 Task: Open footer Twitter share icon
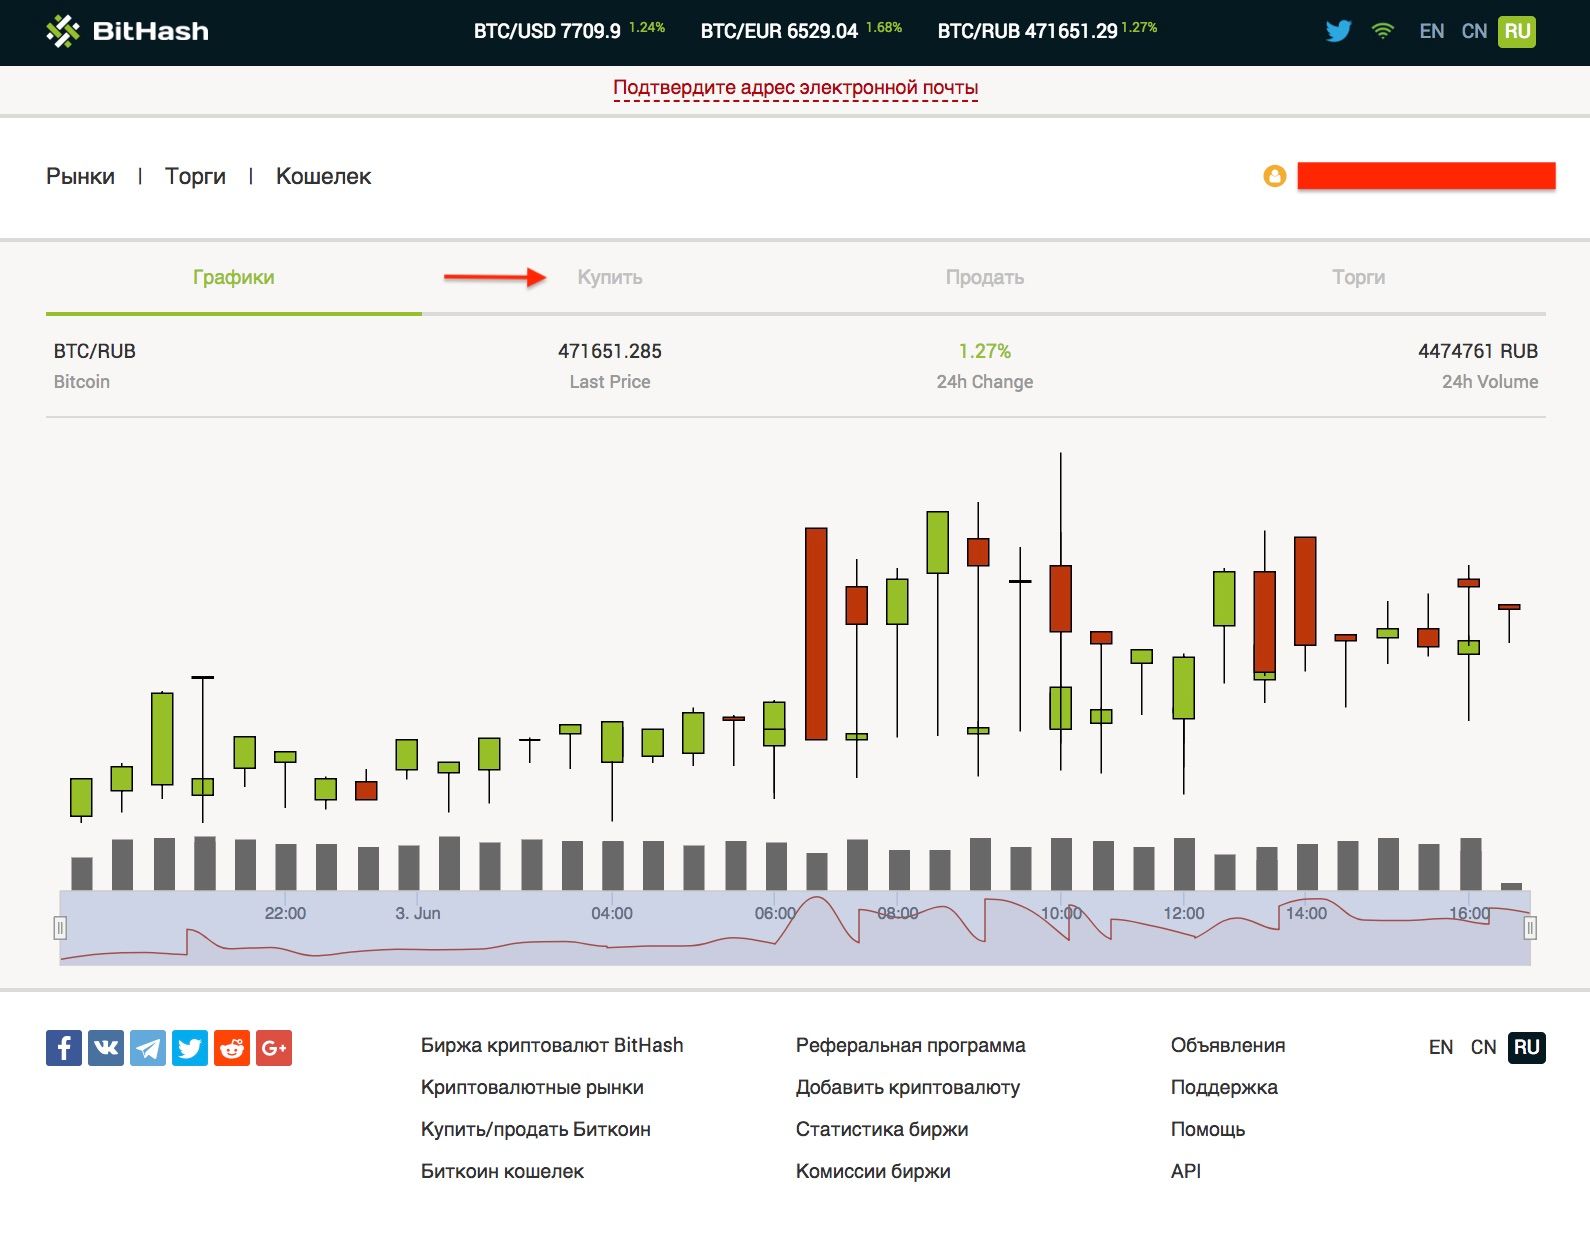click(x=190, y=1048)
